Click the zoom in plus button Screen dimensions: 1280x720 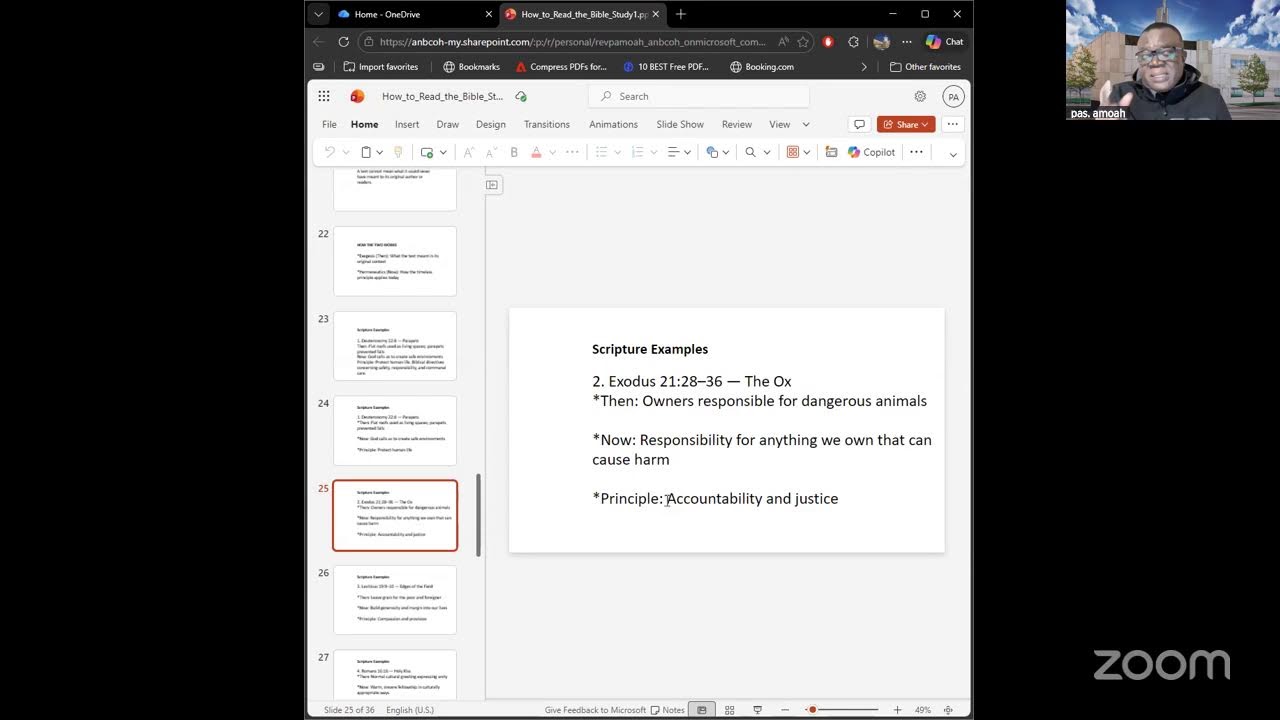coord(897,710)
